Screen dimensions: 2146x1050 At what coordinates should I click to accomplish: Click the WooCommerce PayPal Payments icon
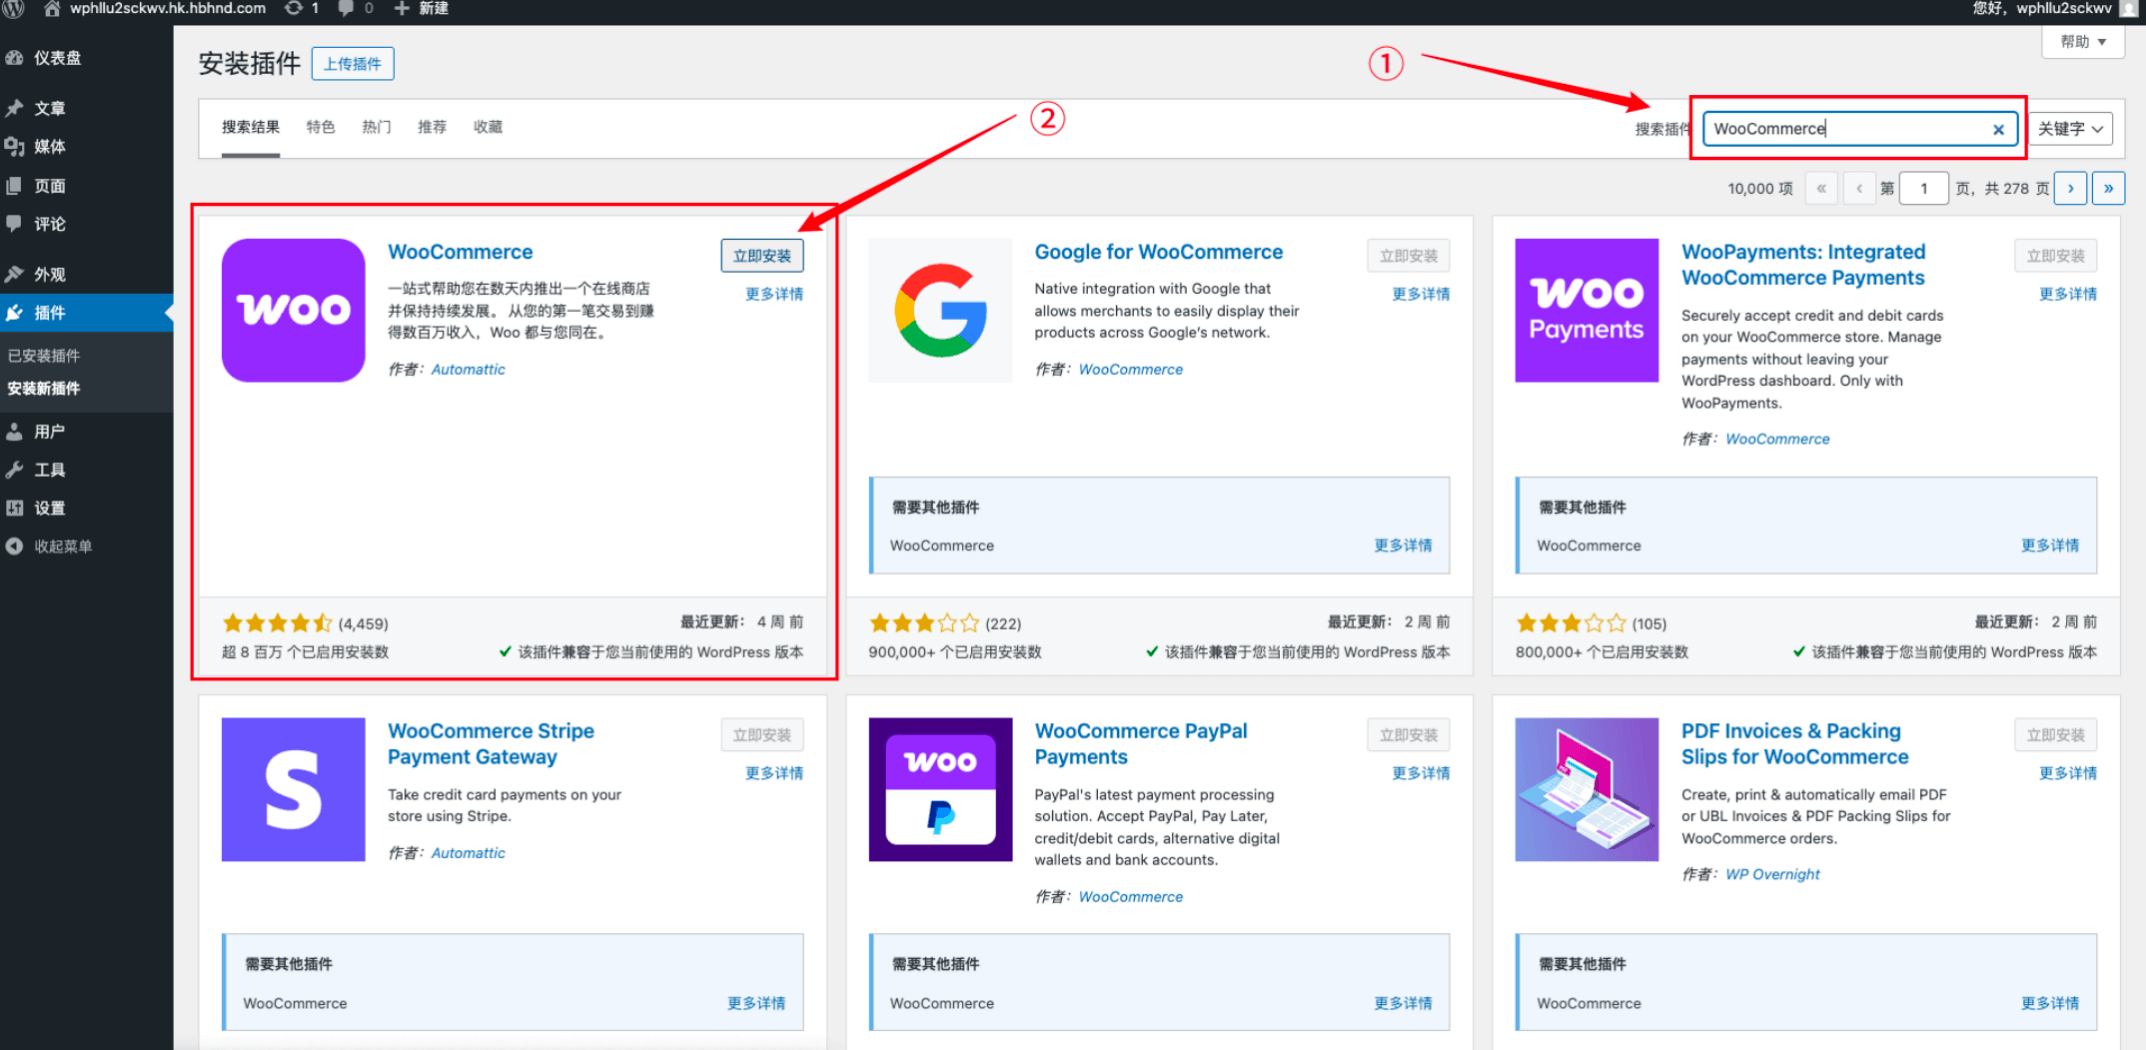[x=940, y=789]
